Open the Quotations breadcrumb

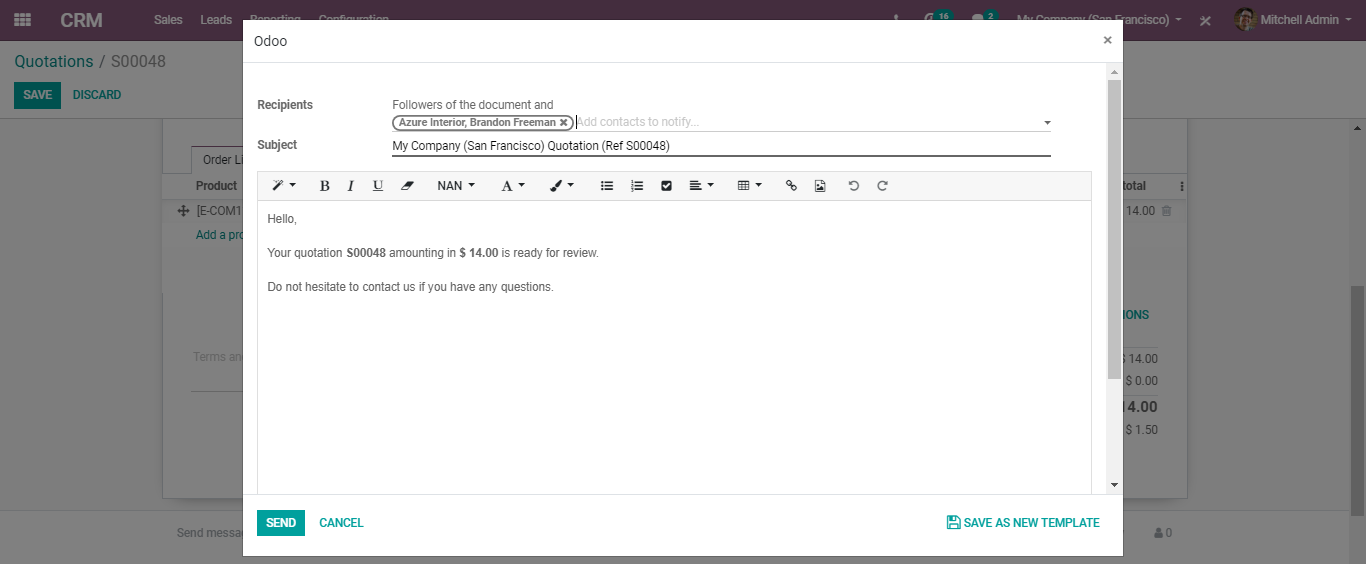(54, 61)
